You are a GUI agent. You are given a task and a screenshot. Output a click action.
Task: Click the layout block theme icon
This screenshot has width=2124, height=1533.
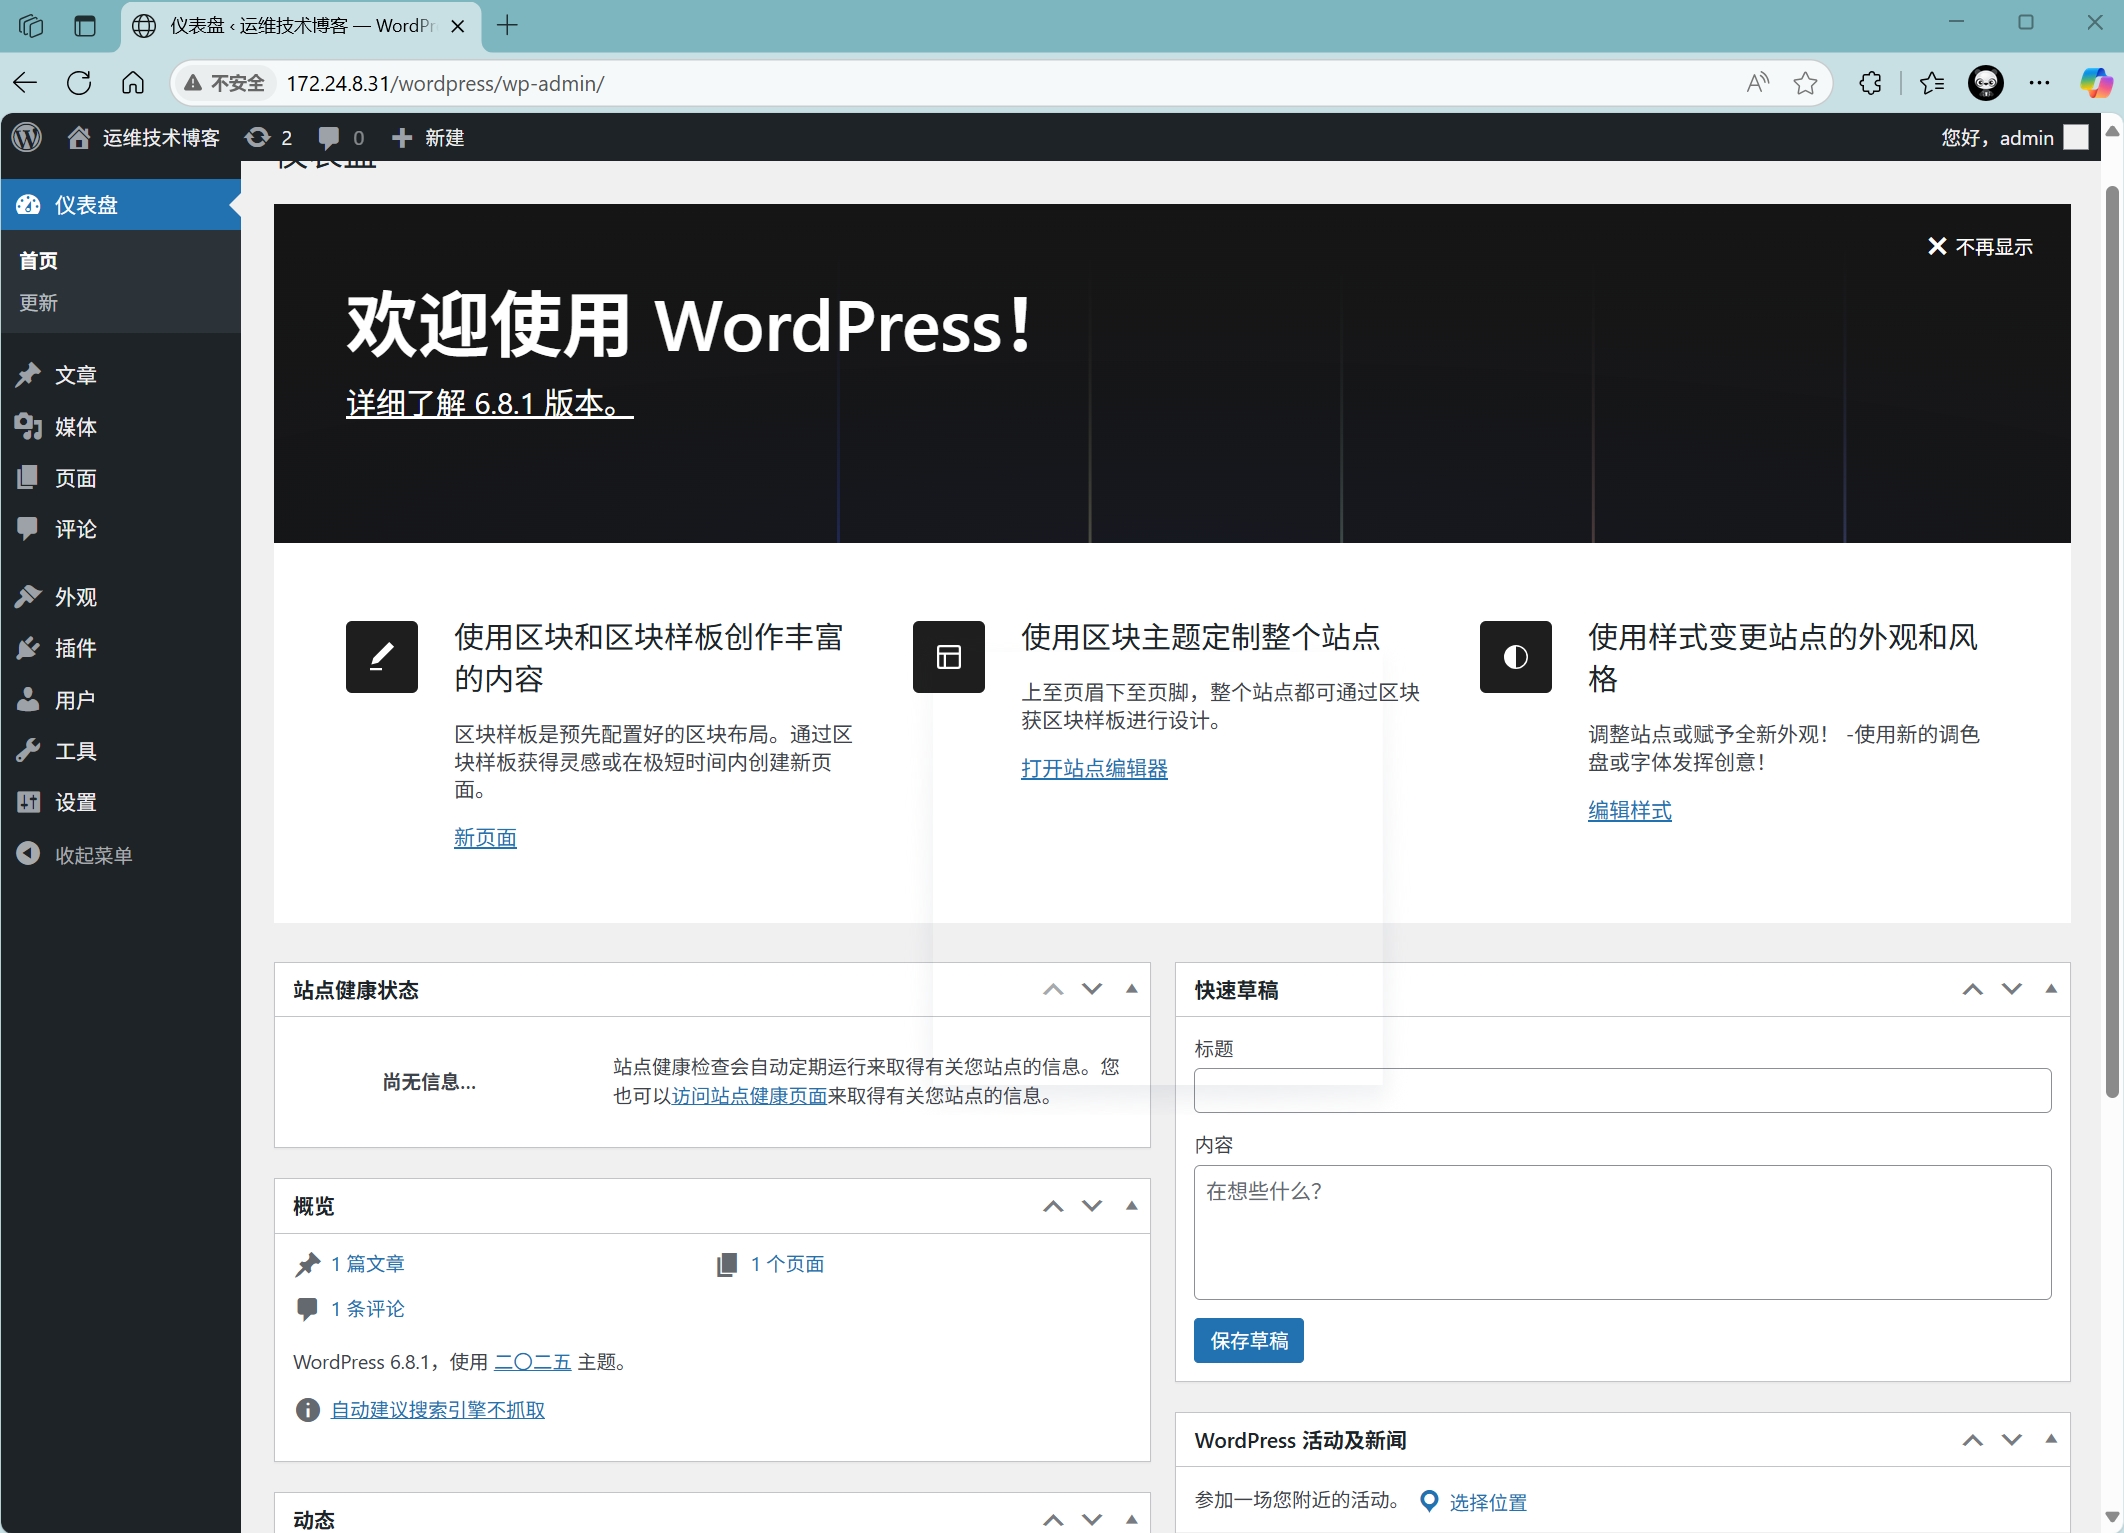(949, 656)
